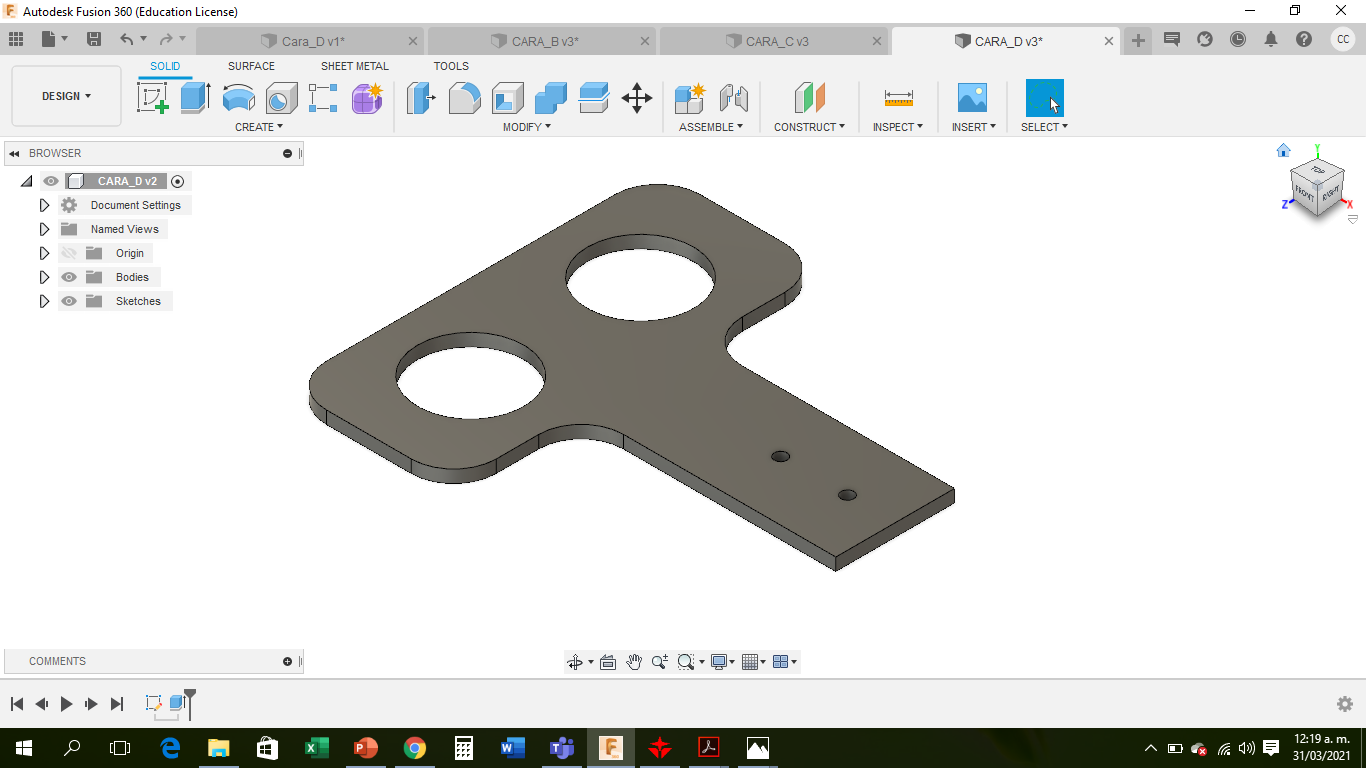1366x768 pixels.
Task: Switch to the Cara_D v1* document tab
Action: pyautogui.click(x=311, y=41)
